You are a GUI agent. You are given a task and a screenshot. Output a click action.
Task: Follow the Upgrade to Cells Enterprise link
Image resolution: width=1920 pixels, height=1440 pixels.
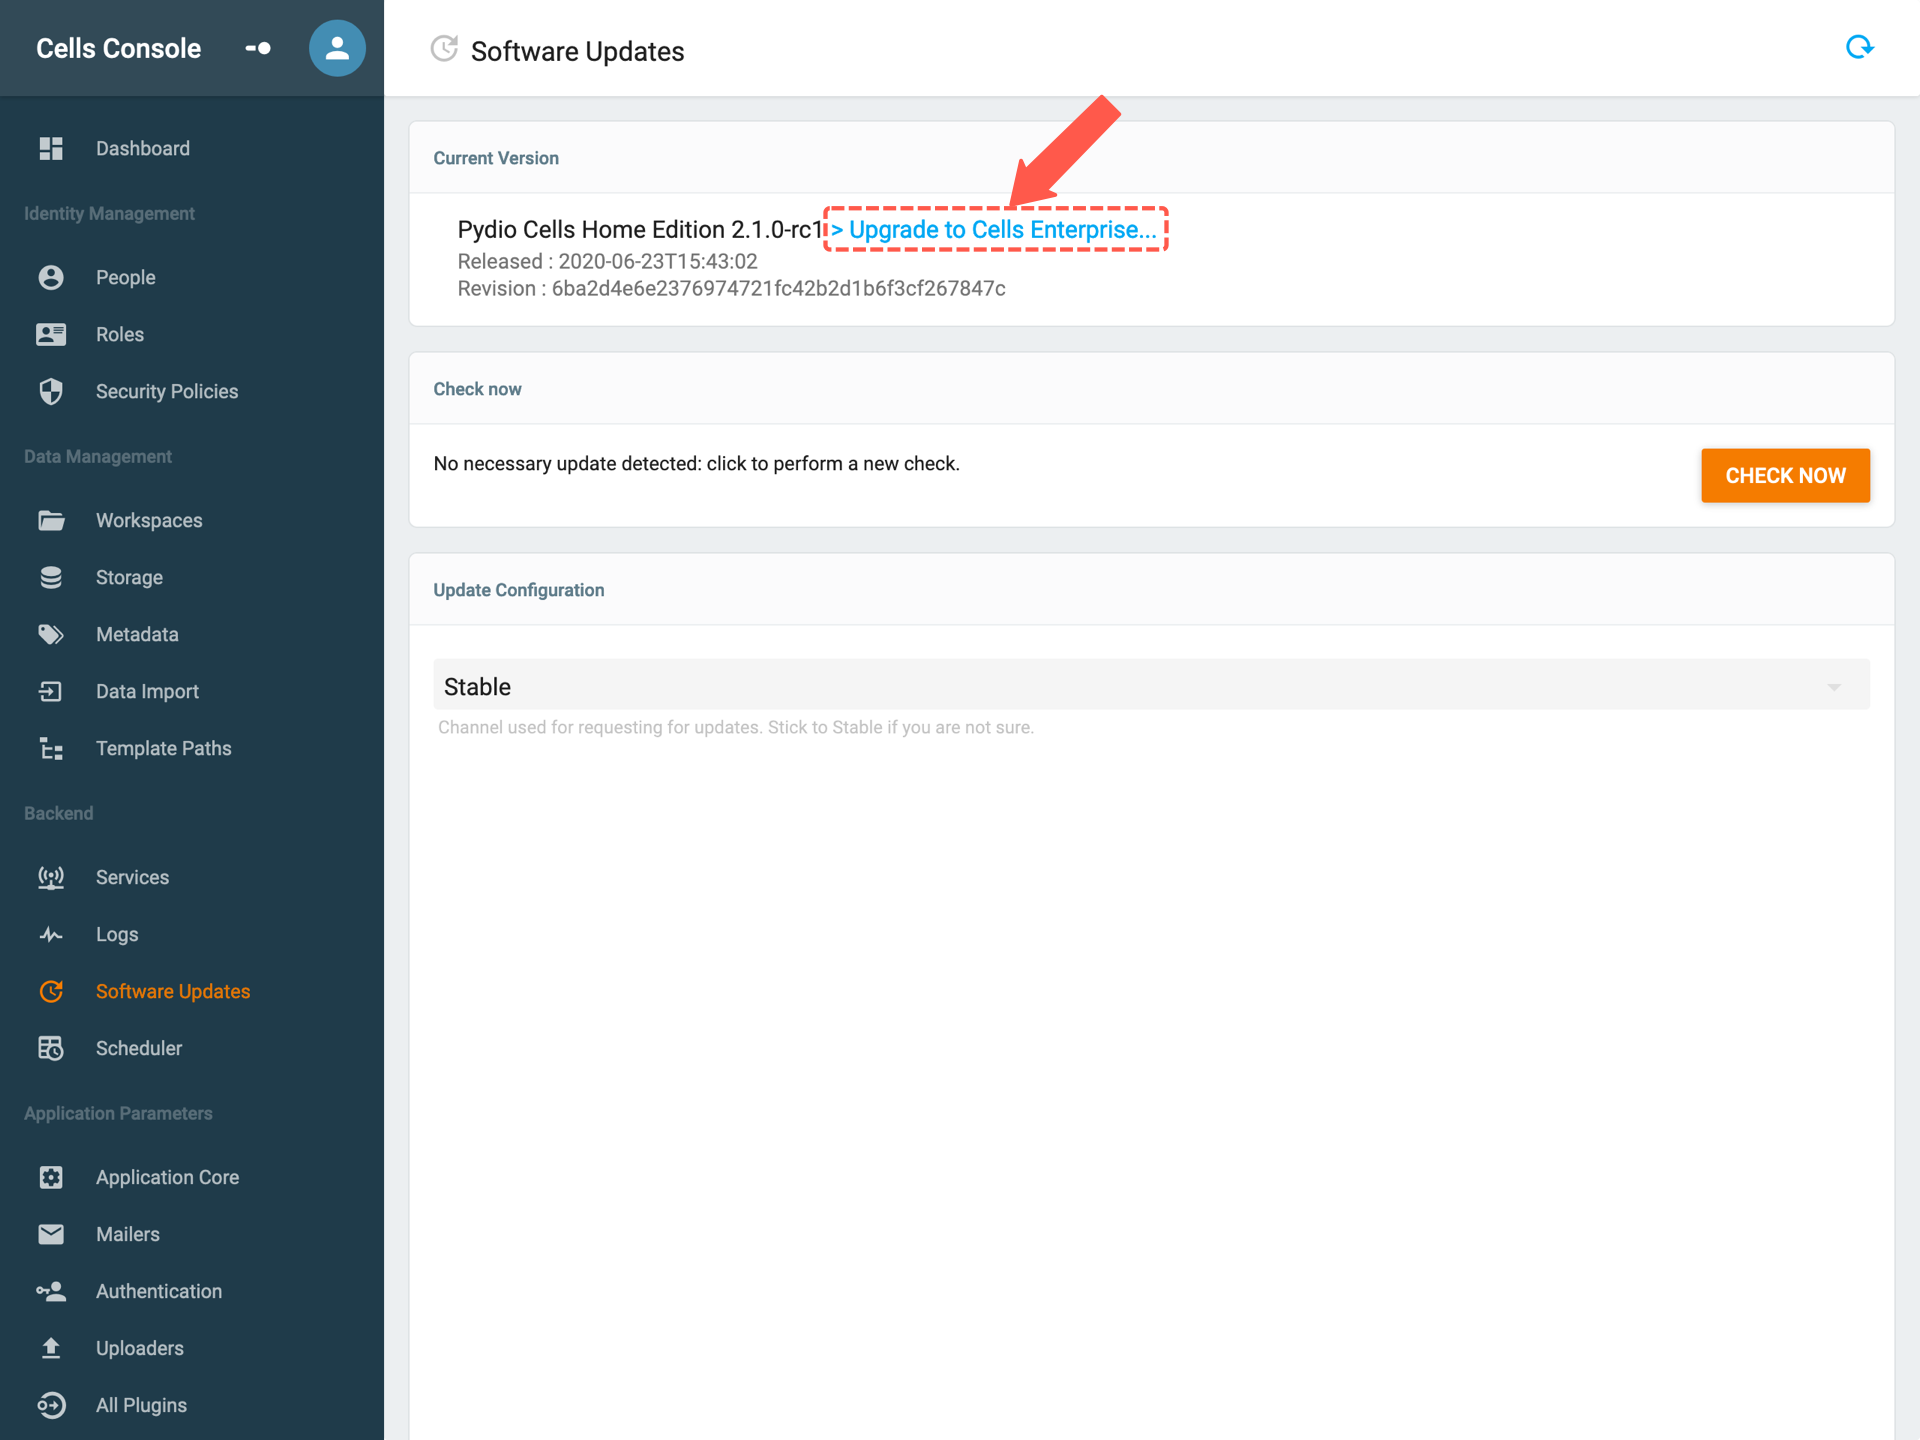994,229
